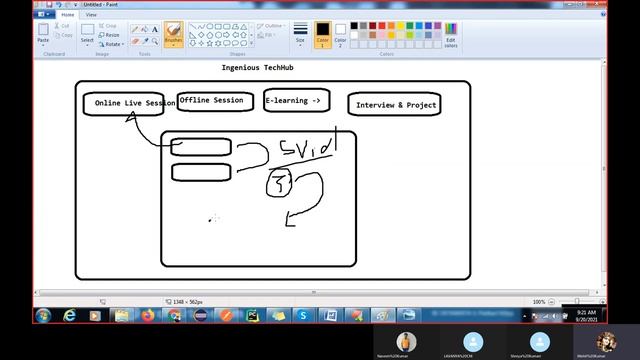Click the Cut button
The height and width of the screenshot is (360, 640).
[x=62, y=26]
